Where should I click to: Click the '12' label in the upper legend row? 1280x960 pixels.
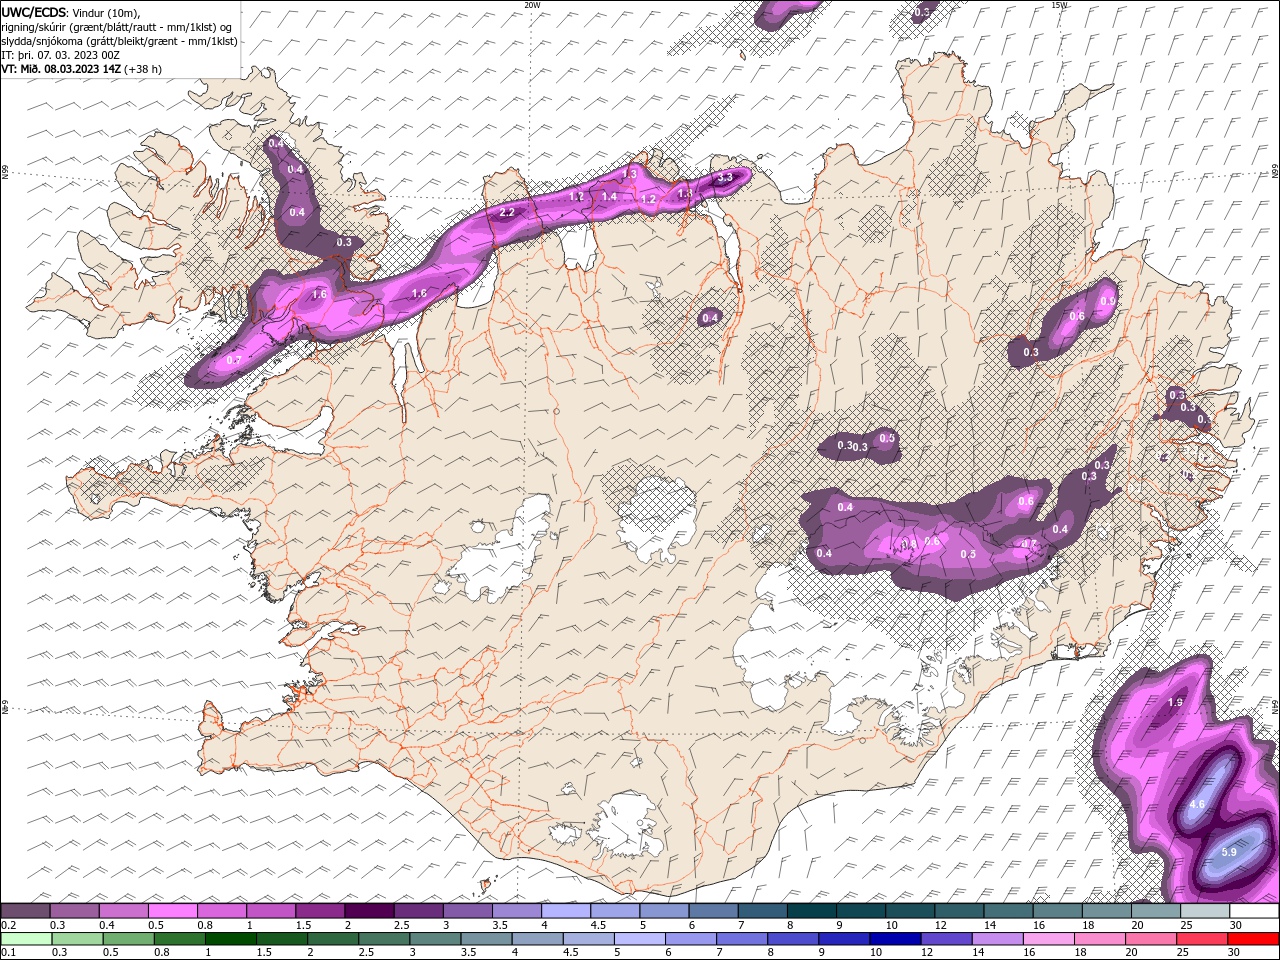(940, 925)
